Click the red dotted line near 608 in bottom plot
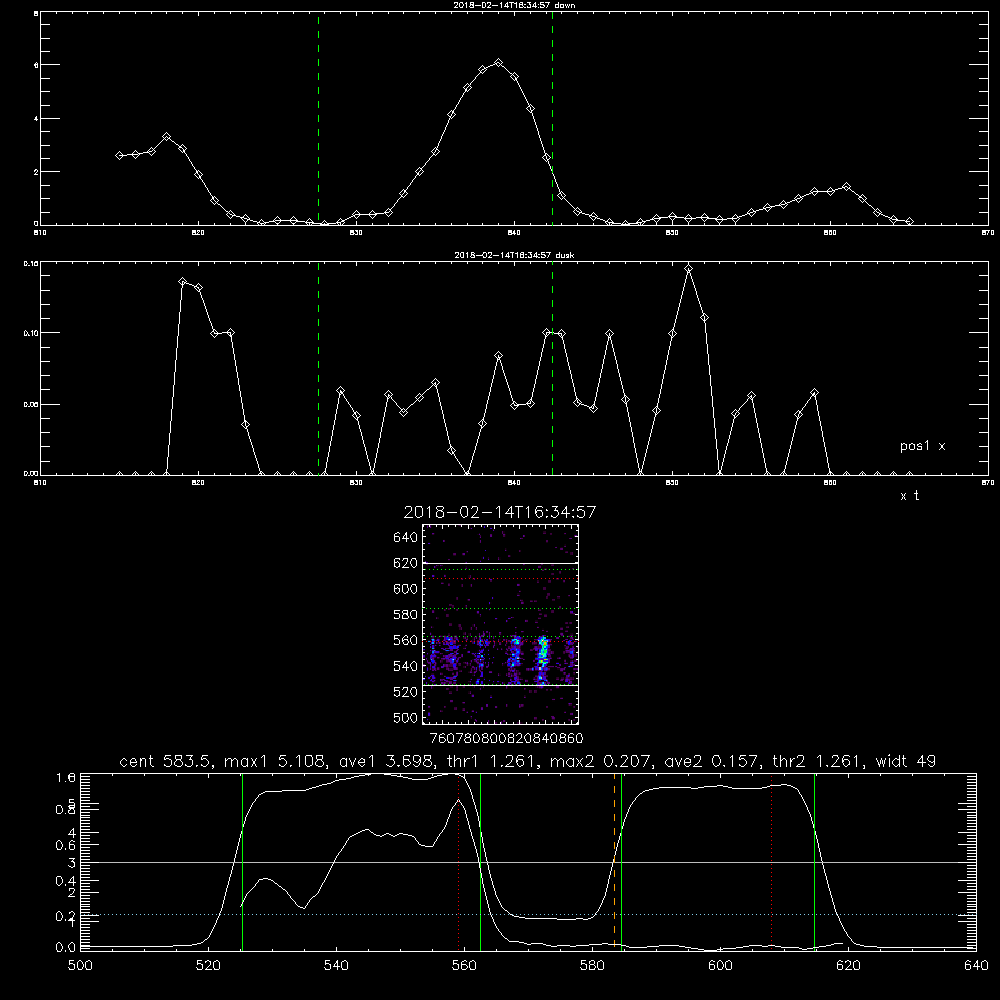 coord(771,861)
